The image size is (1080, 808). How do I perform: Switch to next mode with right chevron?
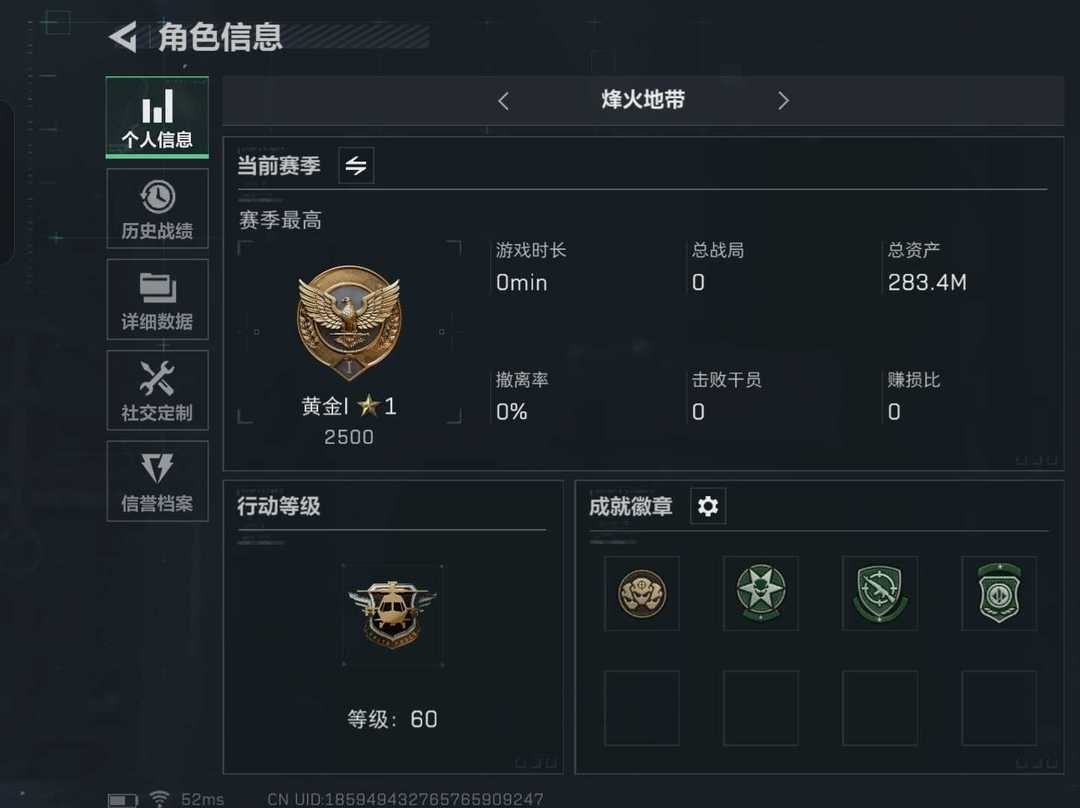point(783,101)
